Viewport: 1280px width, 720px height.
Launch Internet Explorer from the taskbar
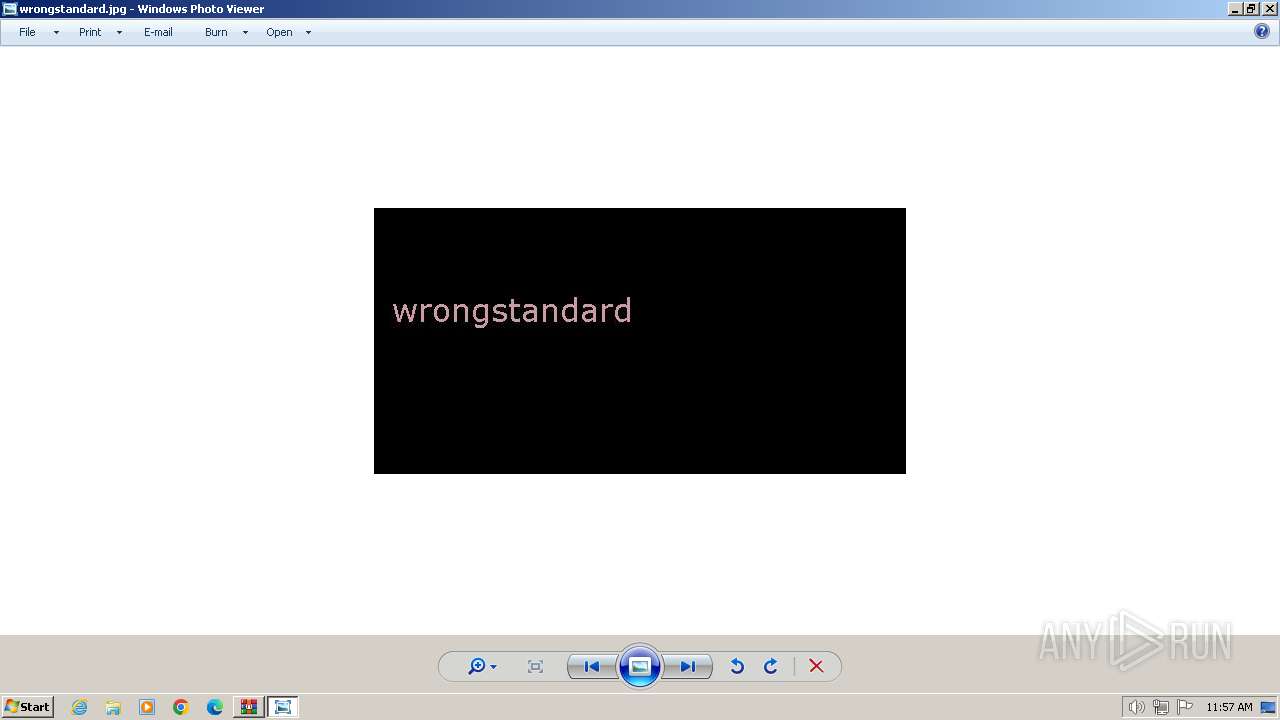coord(79,707)
